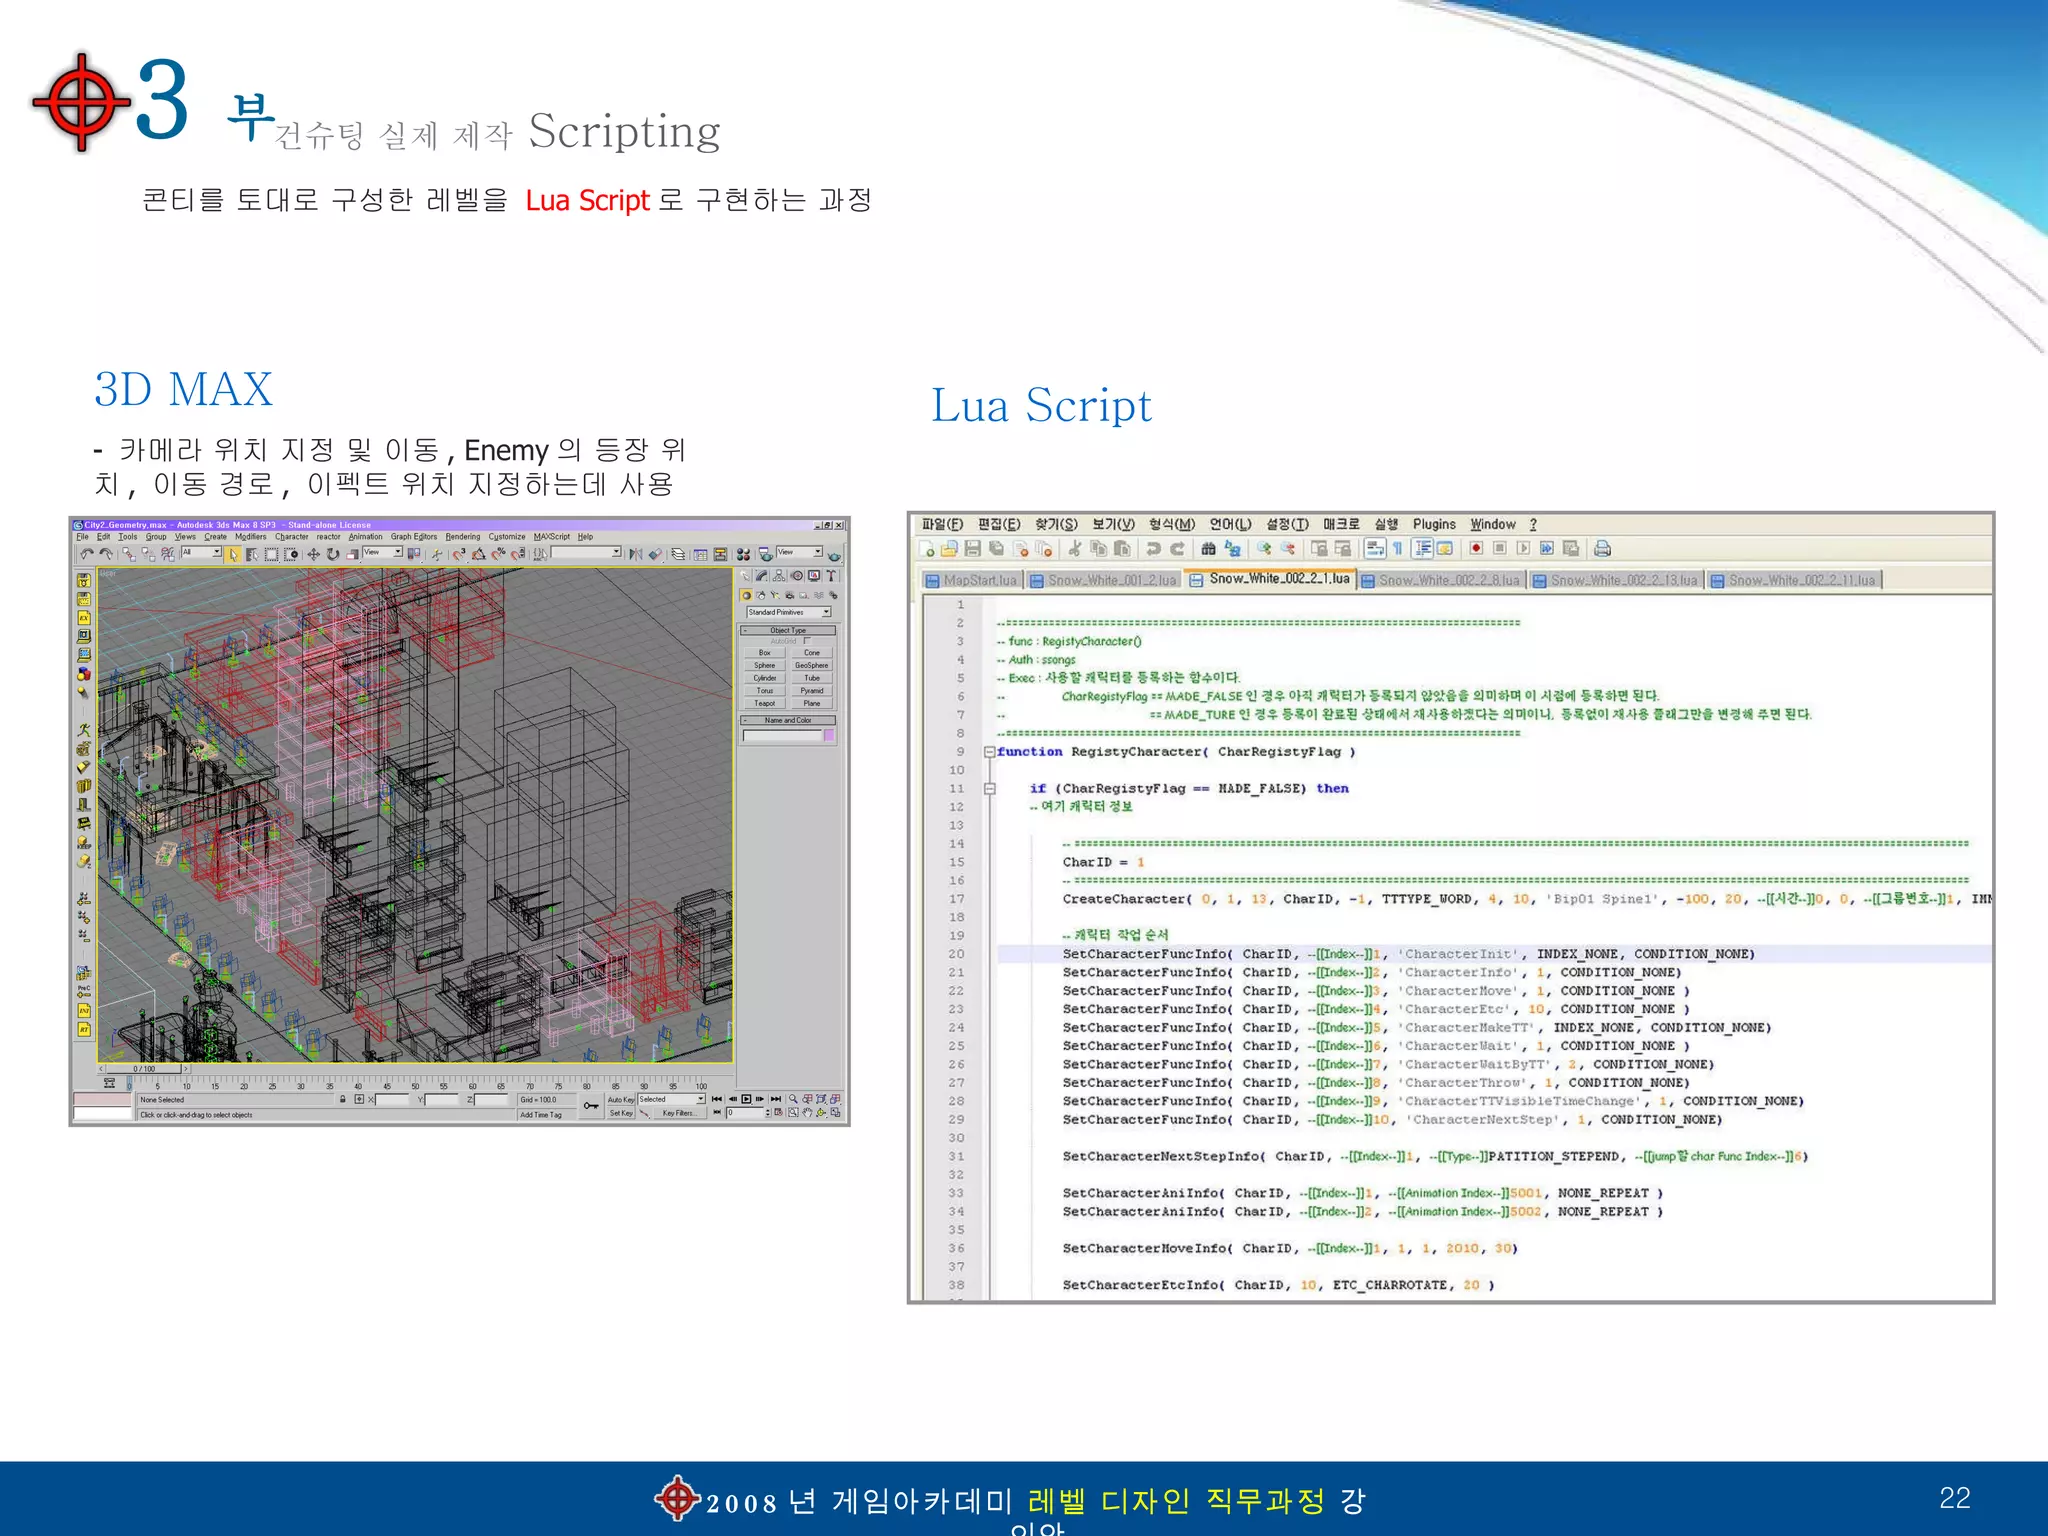The image size is (2048, 1536).
Task: Open the Rendering menu in 3ds Max
Action: pyautogui.click(x=462, y=537)
